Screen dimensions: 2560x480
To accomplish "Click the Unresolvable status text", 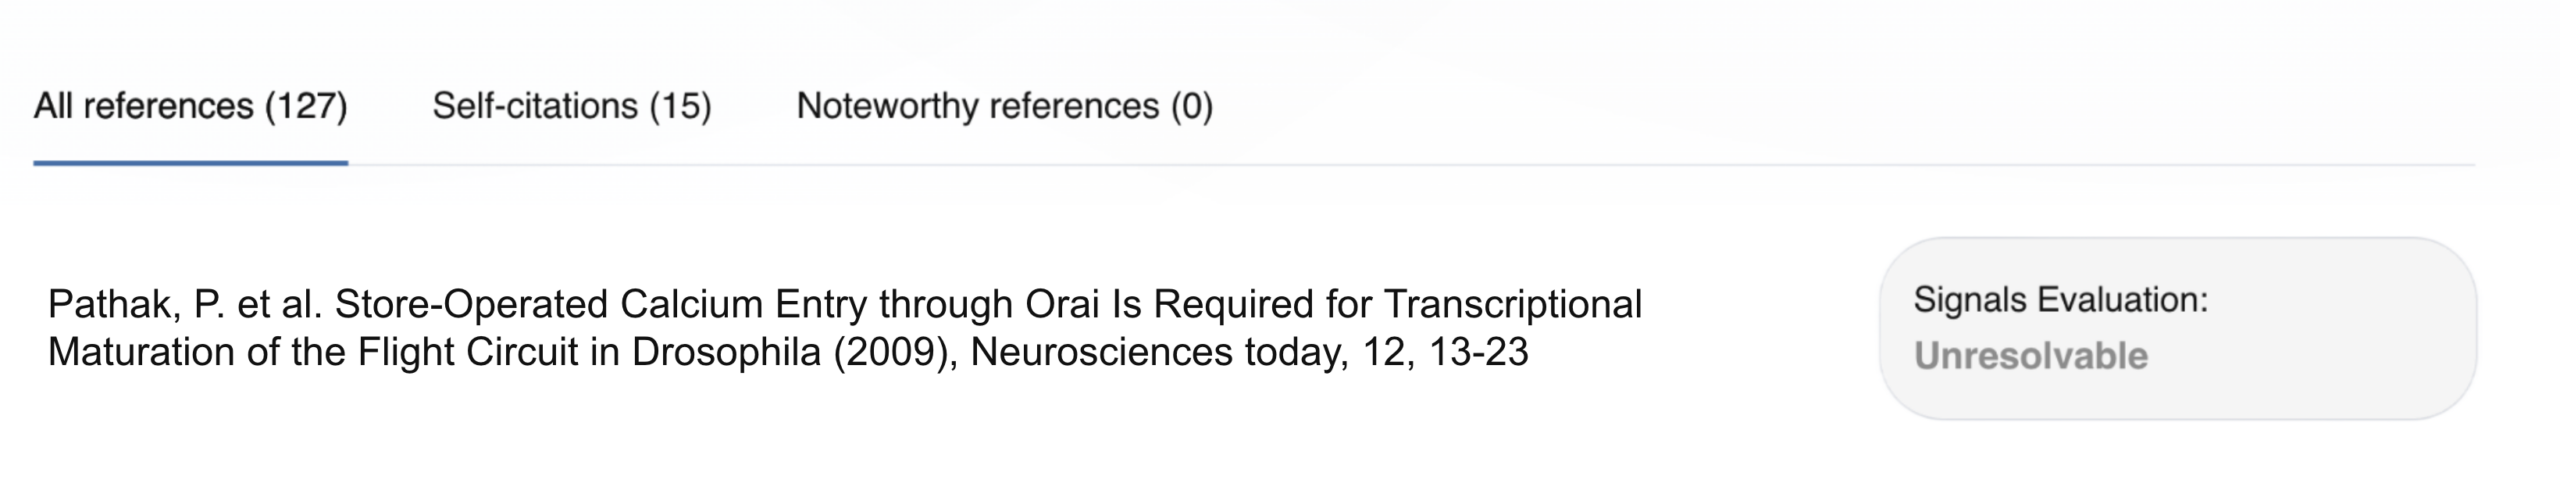I will [x=2030, y=356].
